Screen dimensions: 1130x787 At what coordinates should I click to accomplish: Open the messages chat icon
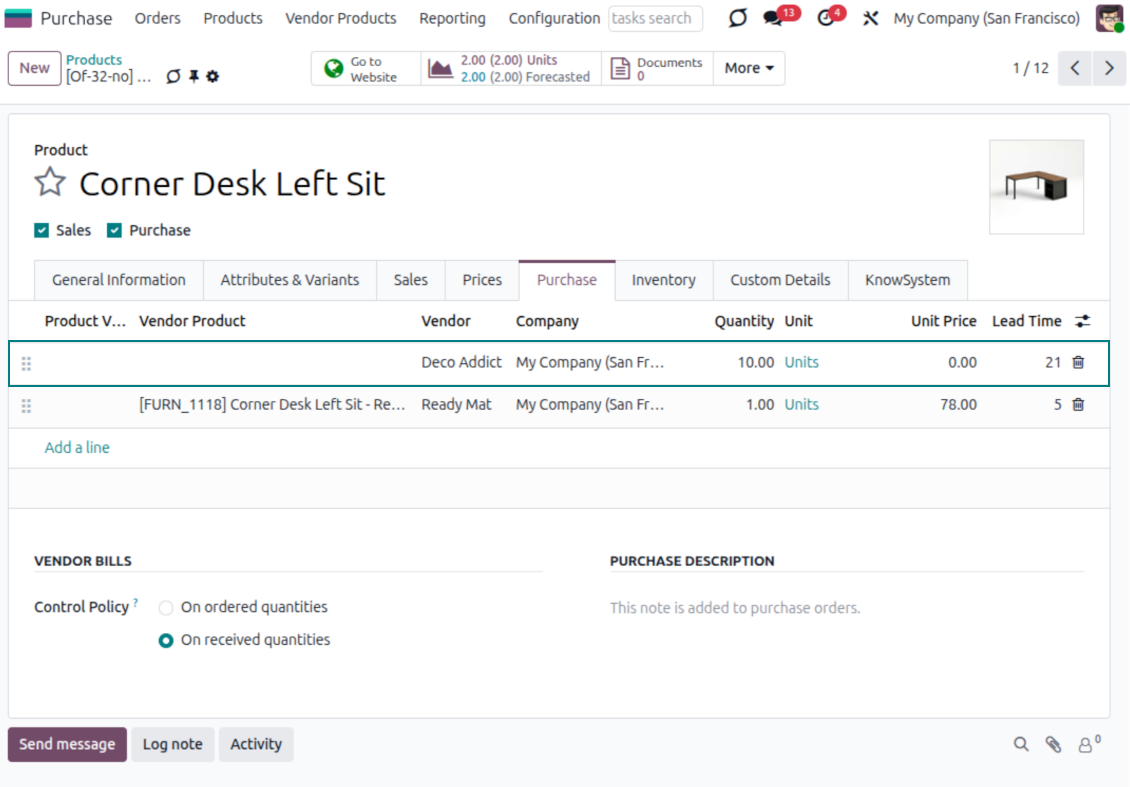pyautogui.click(x=772, y=19)
